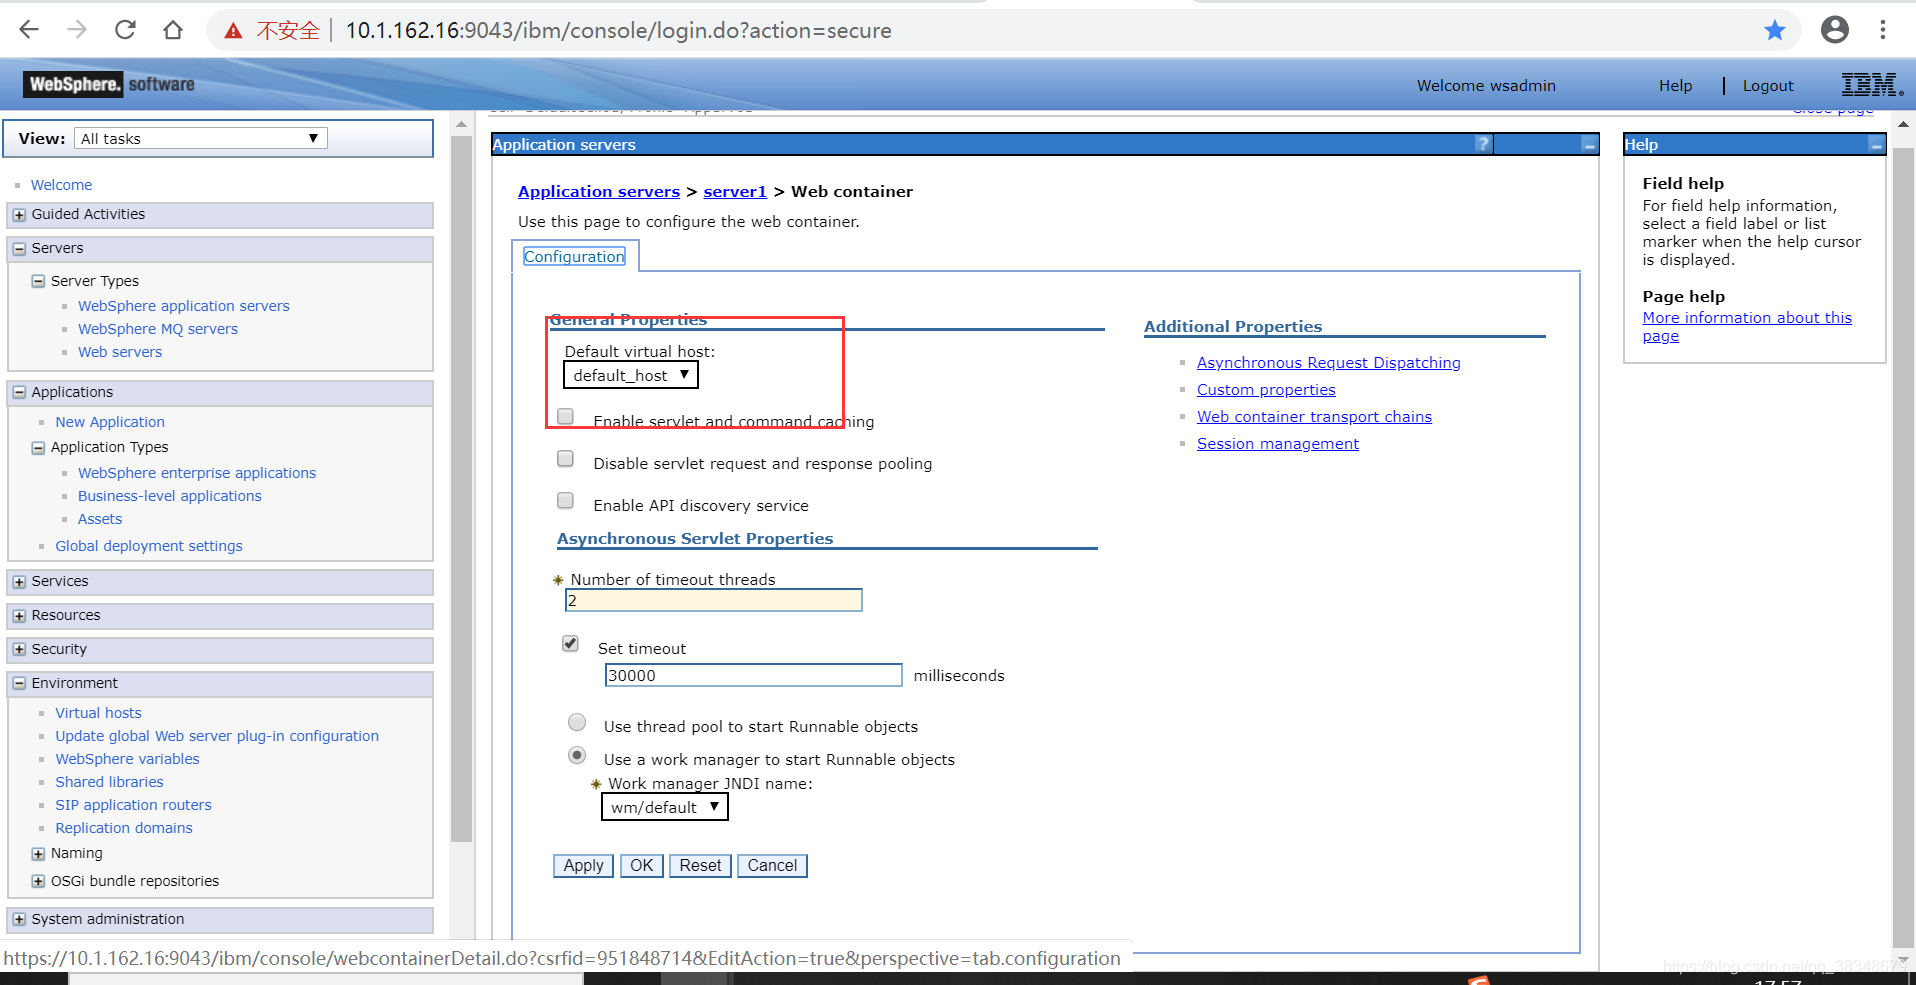The image size is (1916, 985).
Task: Switch to the Configuration tab
Action: coord(574,257)
